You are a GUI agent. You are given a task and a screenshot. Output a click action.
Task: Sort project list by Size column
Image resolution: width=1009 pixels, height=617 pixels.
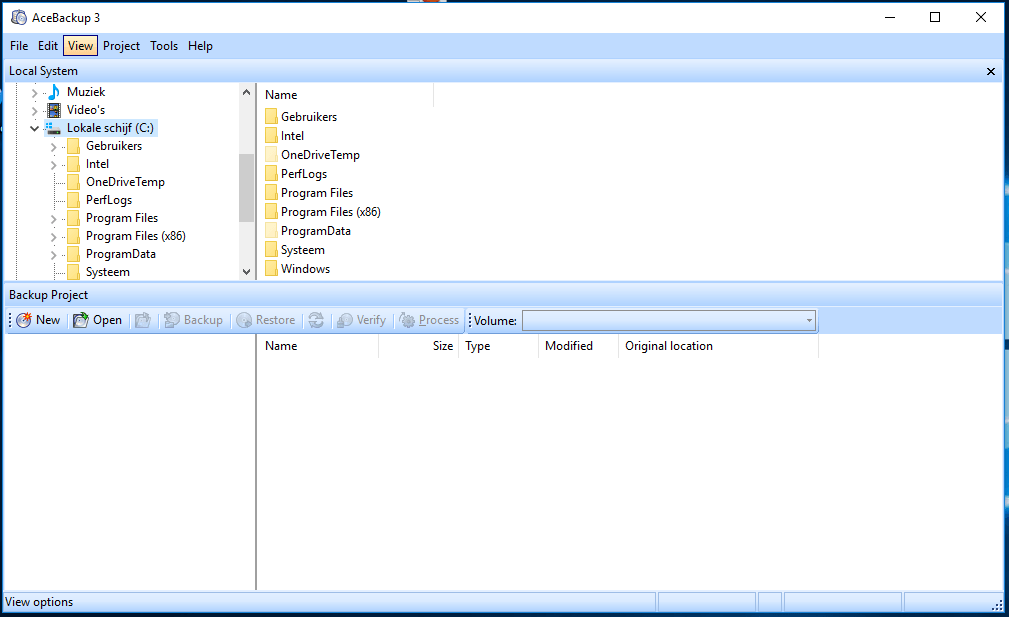[419, 346]
